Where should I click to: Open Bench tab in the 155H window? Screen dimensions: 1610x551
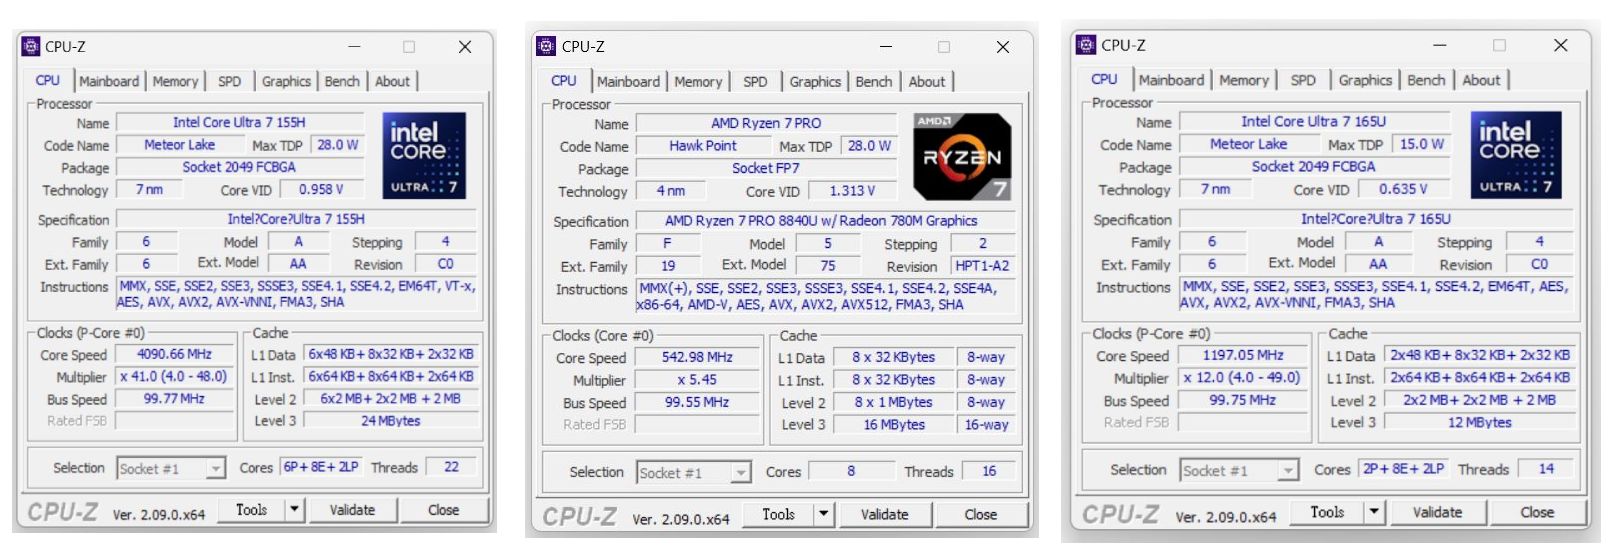pyautogui.click(x=342, y=82)
